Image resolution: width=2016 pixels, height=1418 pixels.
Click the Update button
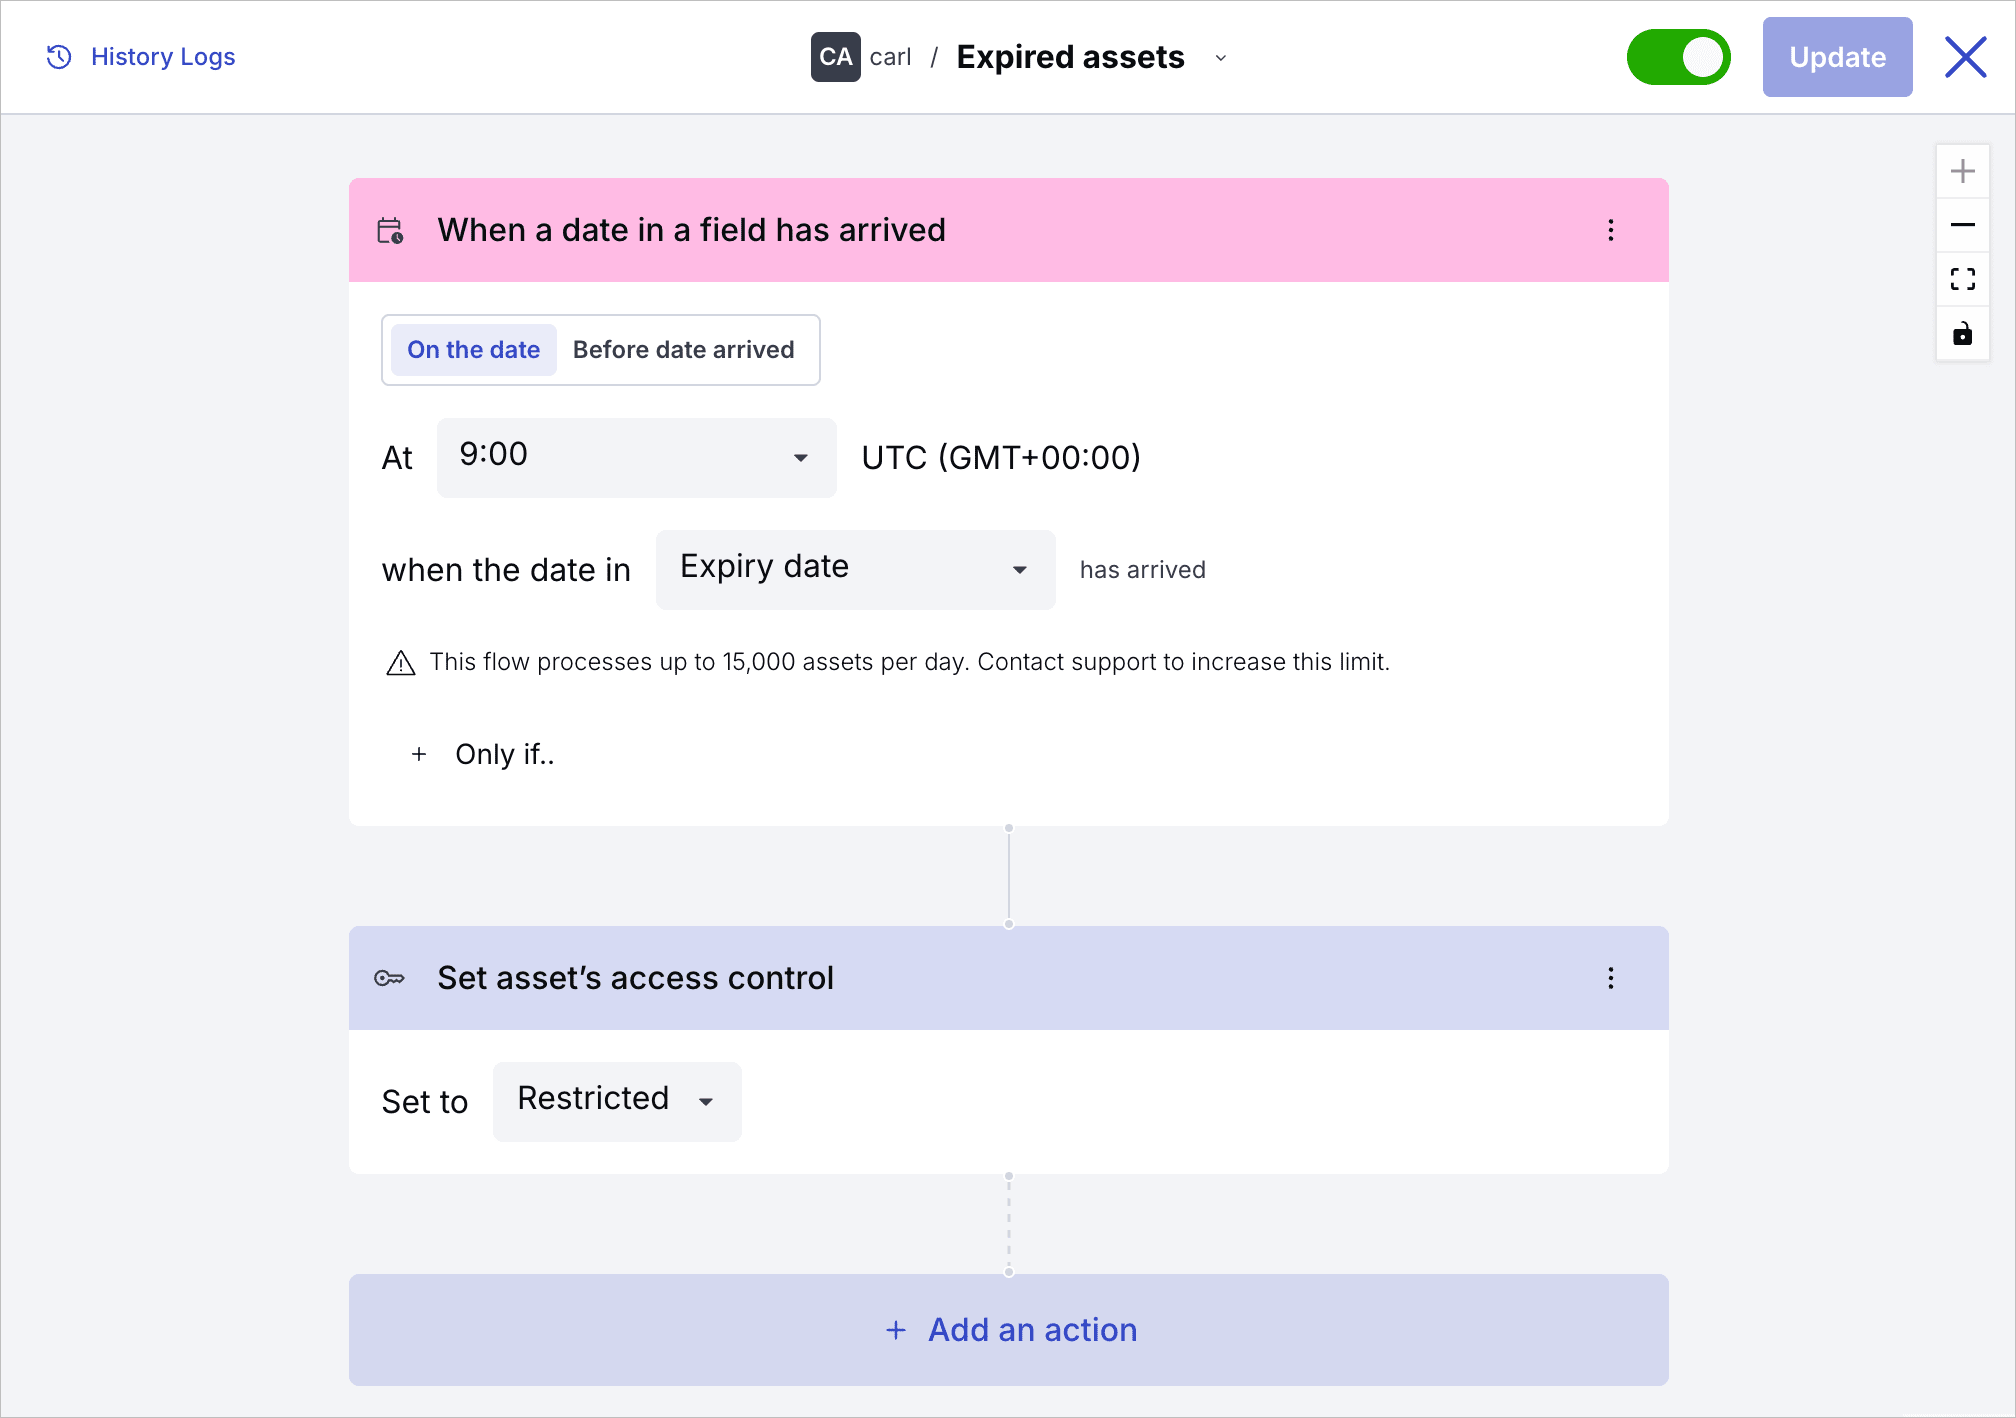[1837, 57]
